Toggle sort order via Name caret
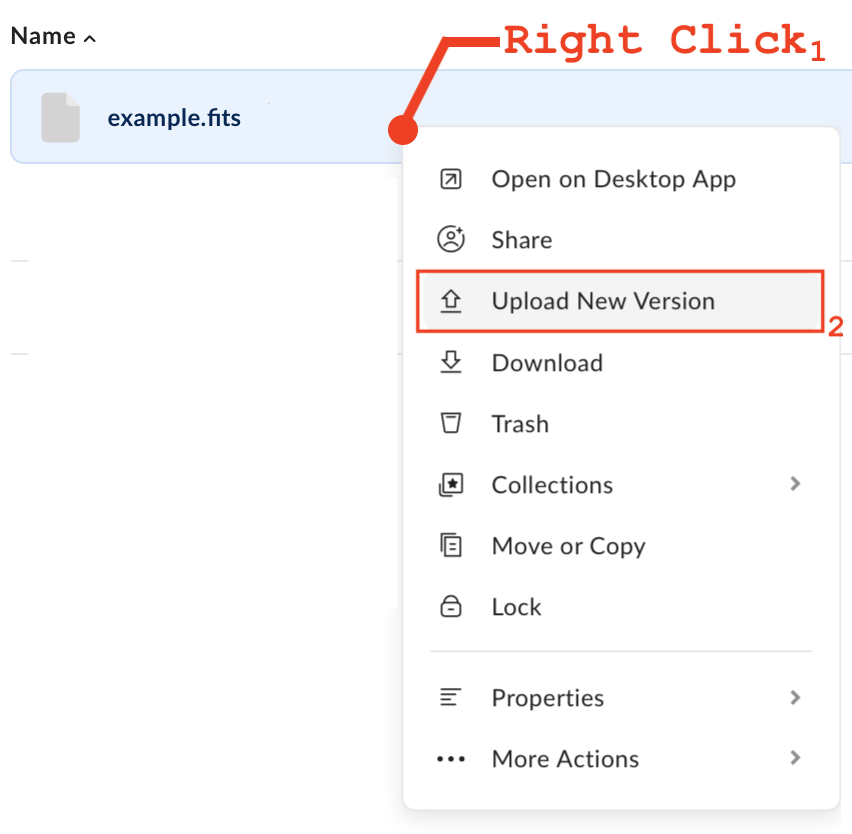 pyautogui.click(x=90, y=38)
